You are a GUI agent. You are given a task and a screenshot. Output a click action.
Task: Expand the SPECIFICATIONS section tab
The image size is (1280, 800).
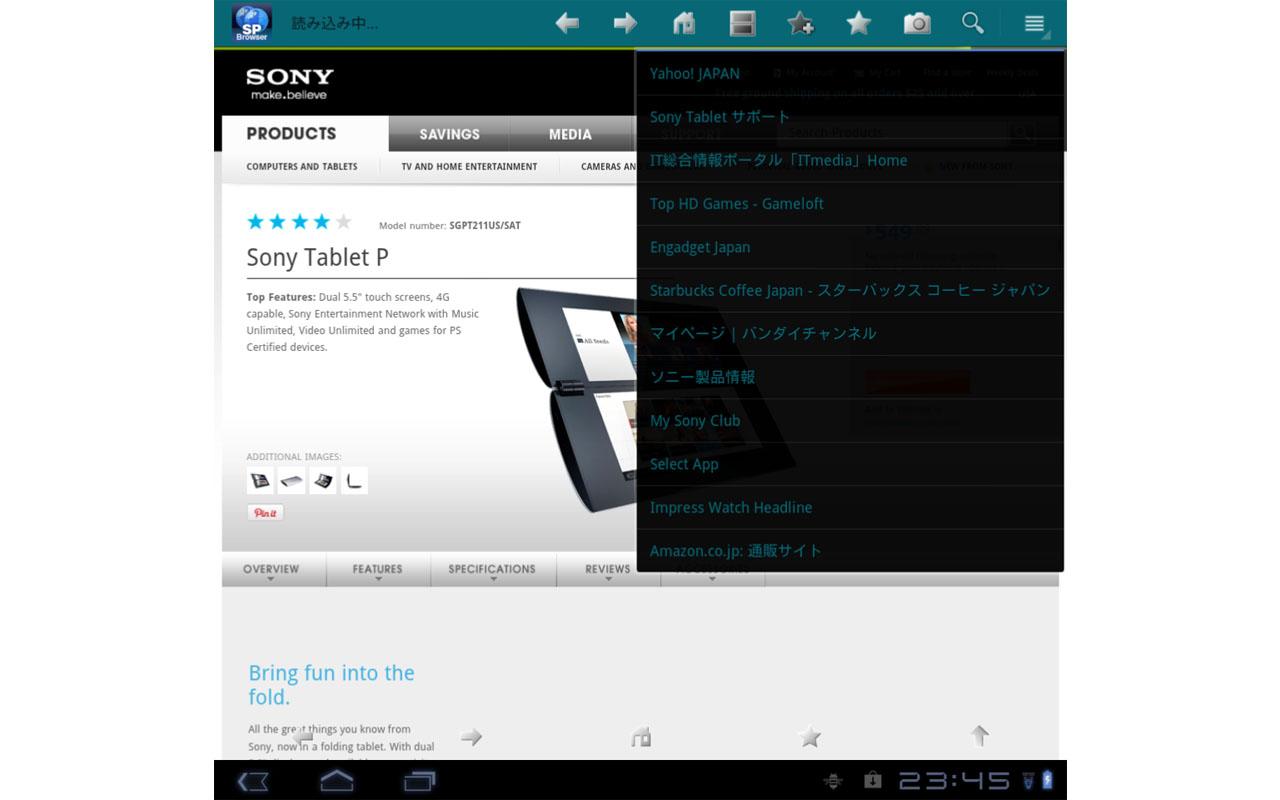492,570
